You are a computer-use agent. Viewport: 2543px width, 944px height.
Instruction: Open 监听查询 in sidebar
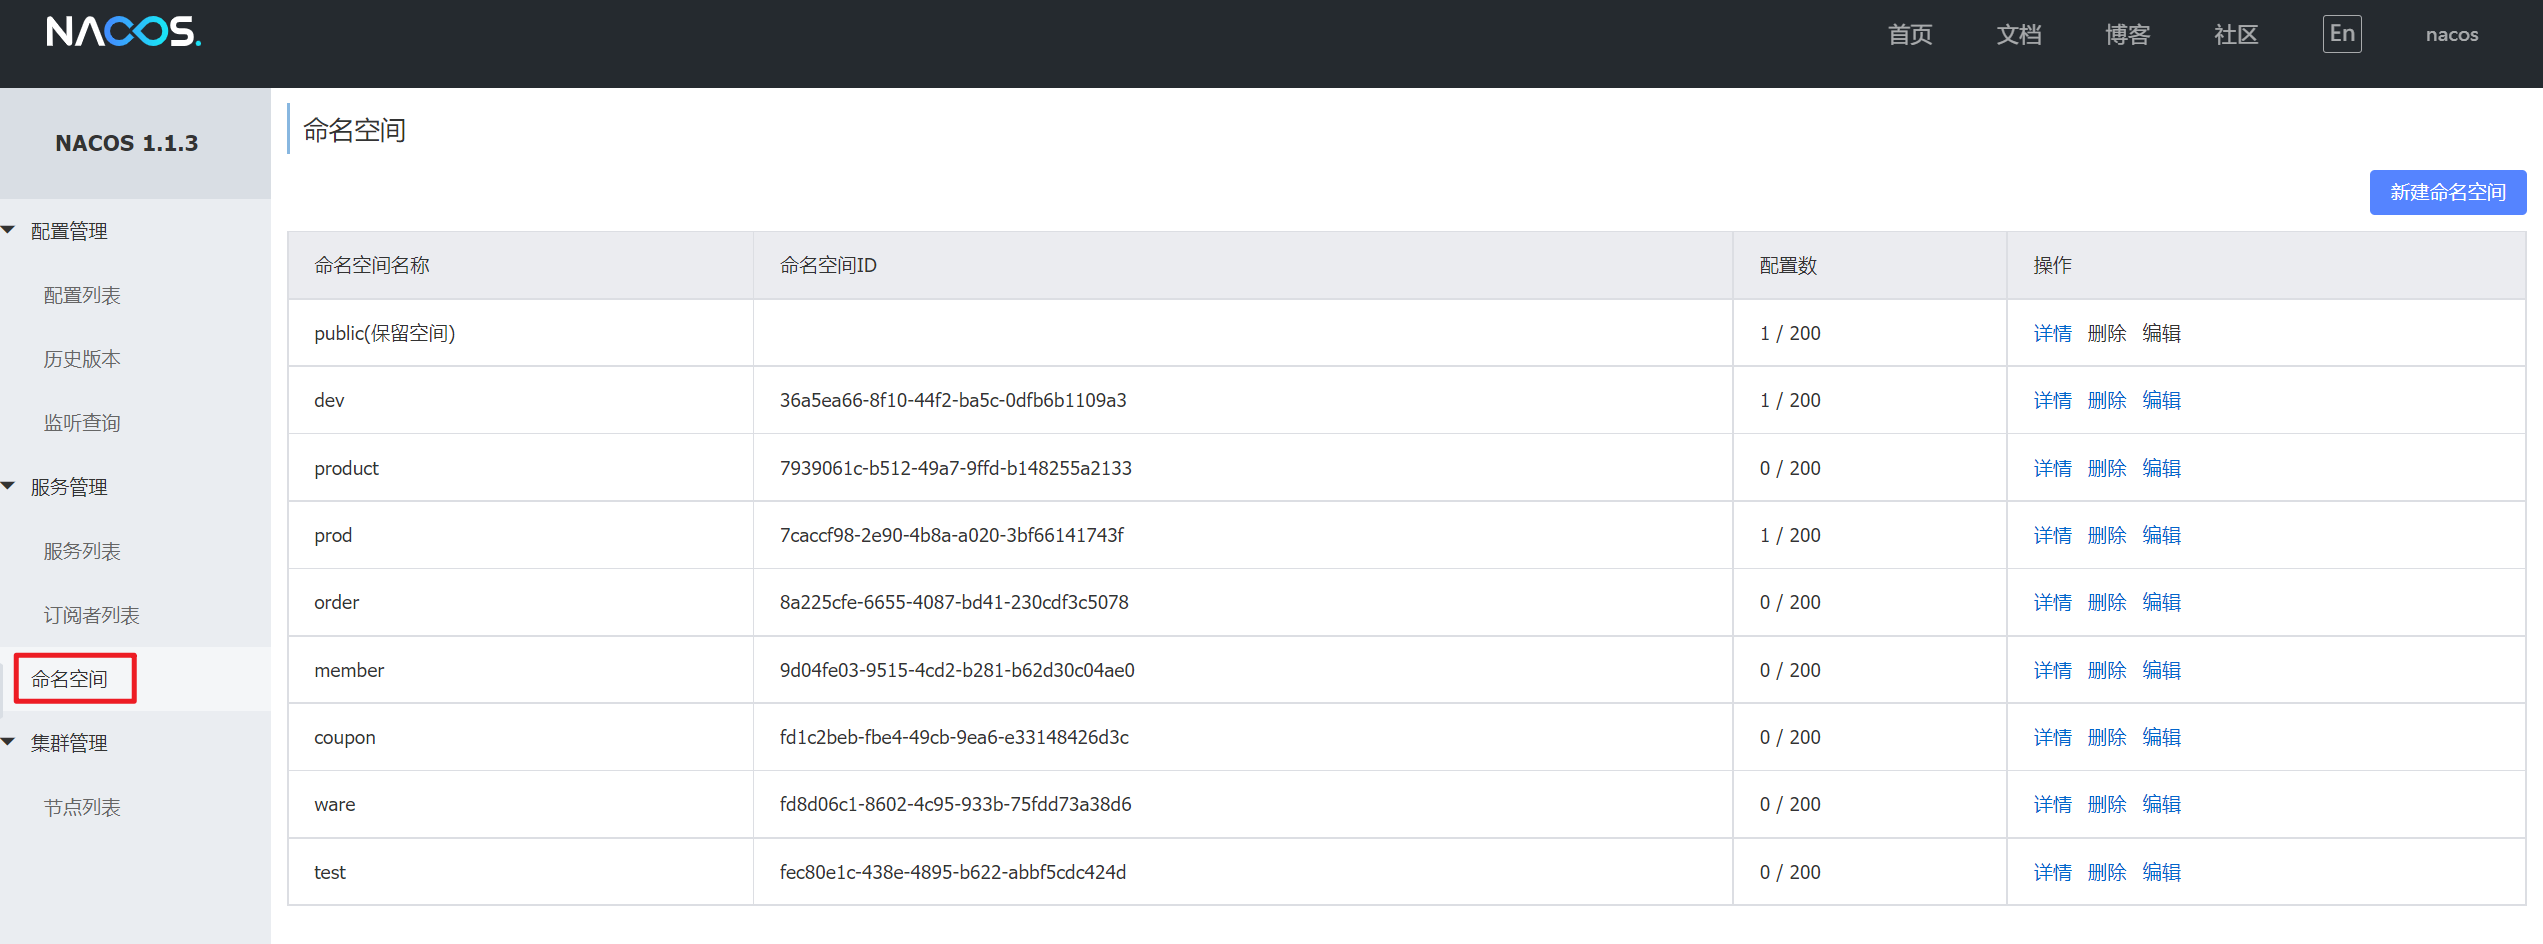tap(82, 423)
